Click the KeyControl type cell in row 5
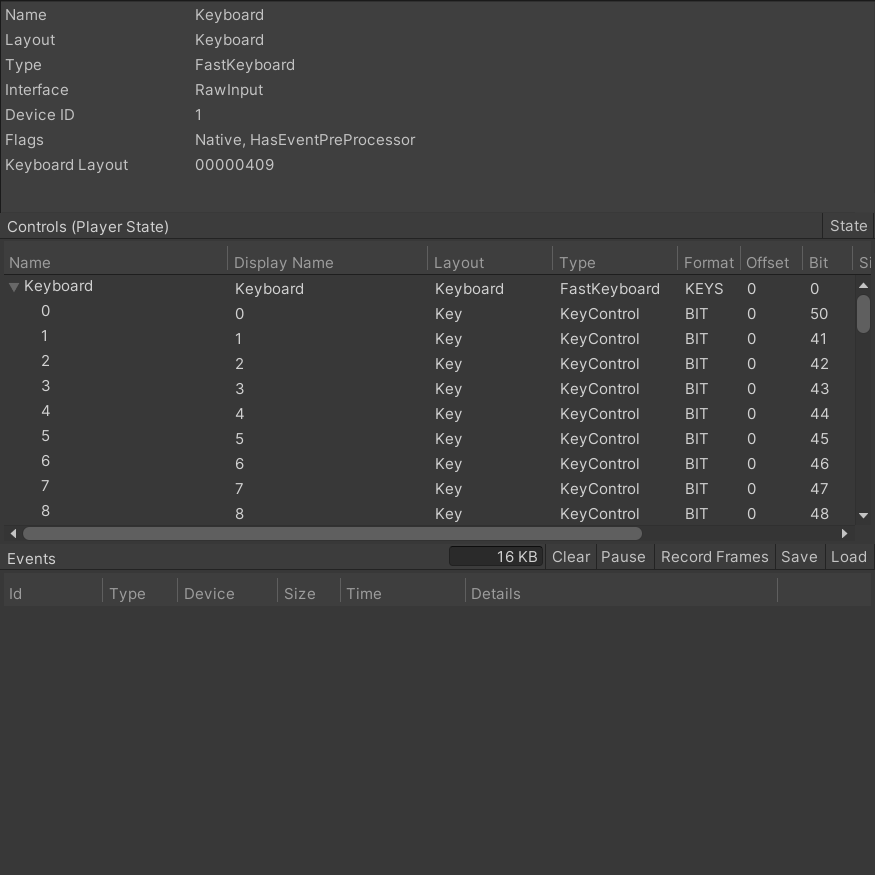 599,439
